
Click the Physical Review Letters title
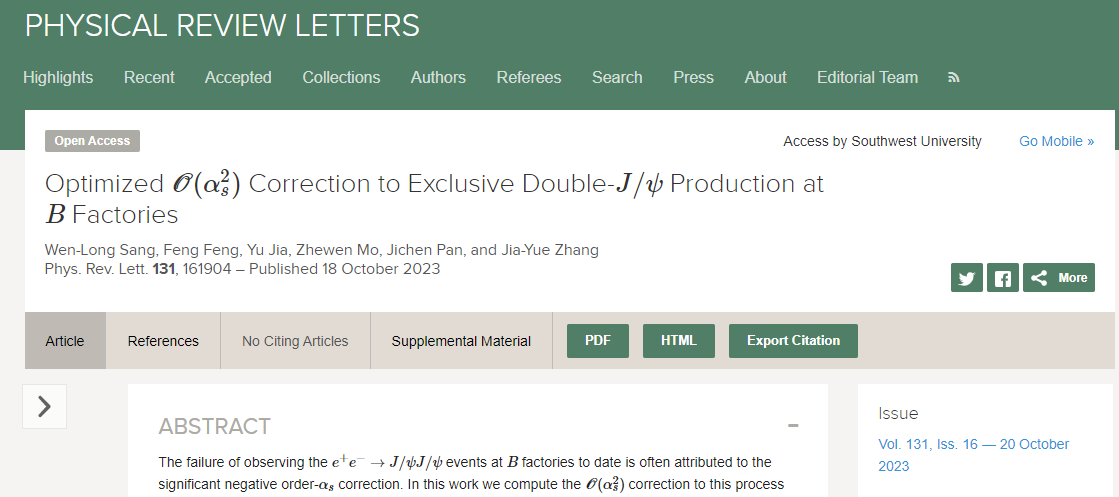pyautogui.click(x=222, y=26)
